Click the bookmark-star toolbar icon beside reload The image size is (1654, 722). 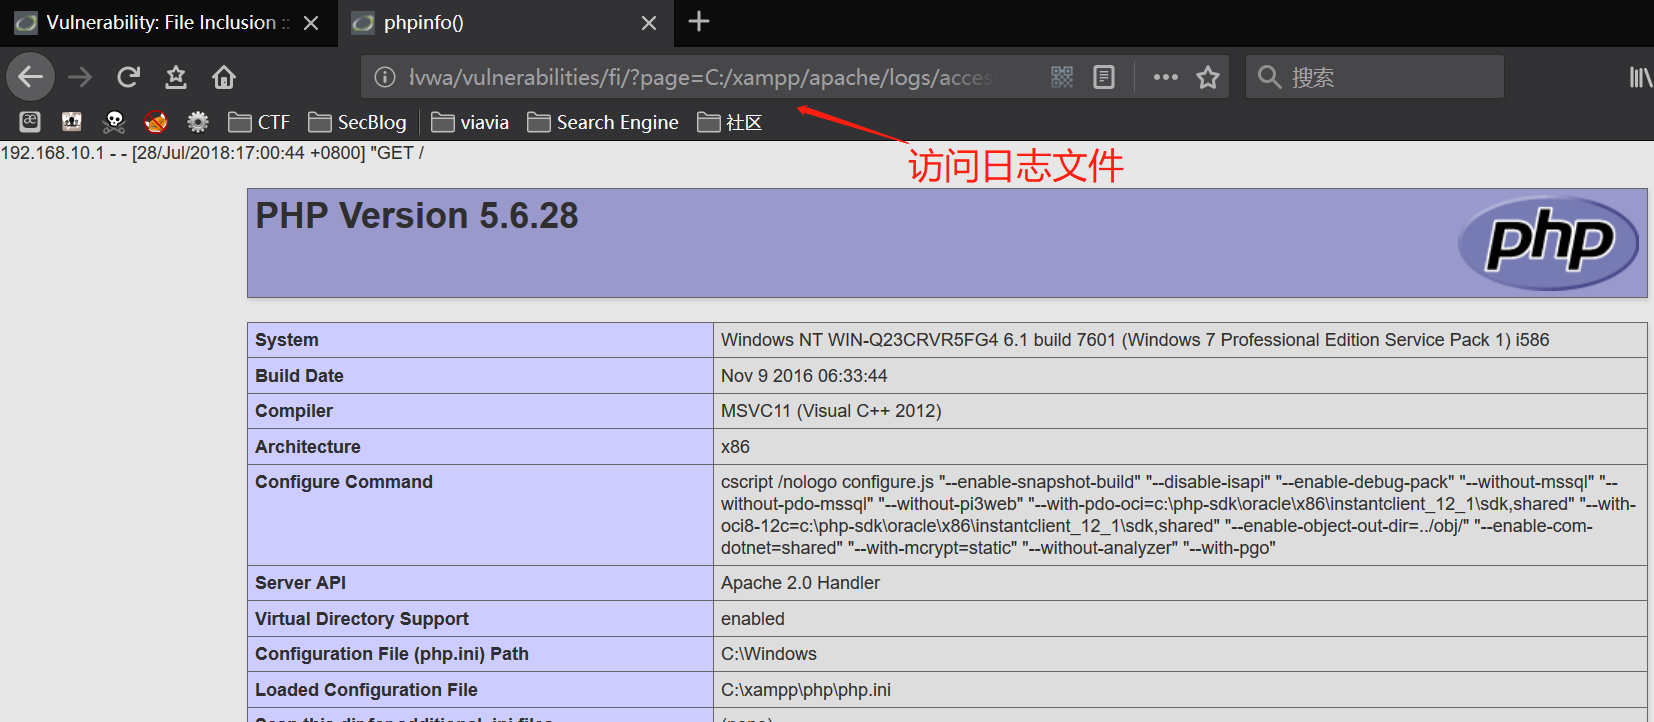pos(176,77)
